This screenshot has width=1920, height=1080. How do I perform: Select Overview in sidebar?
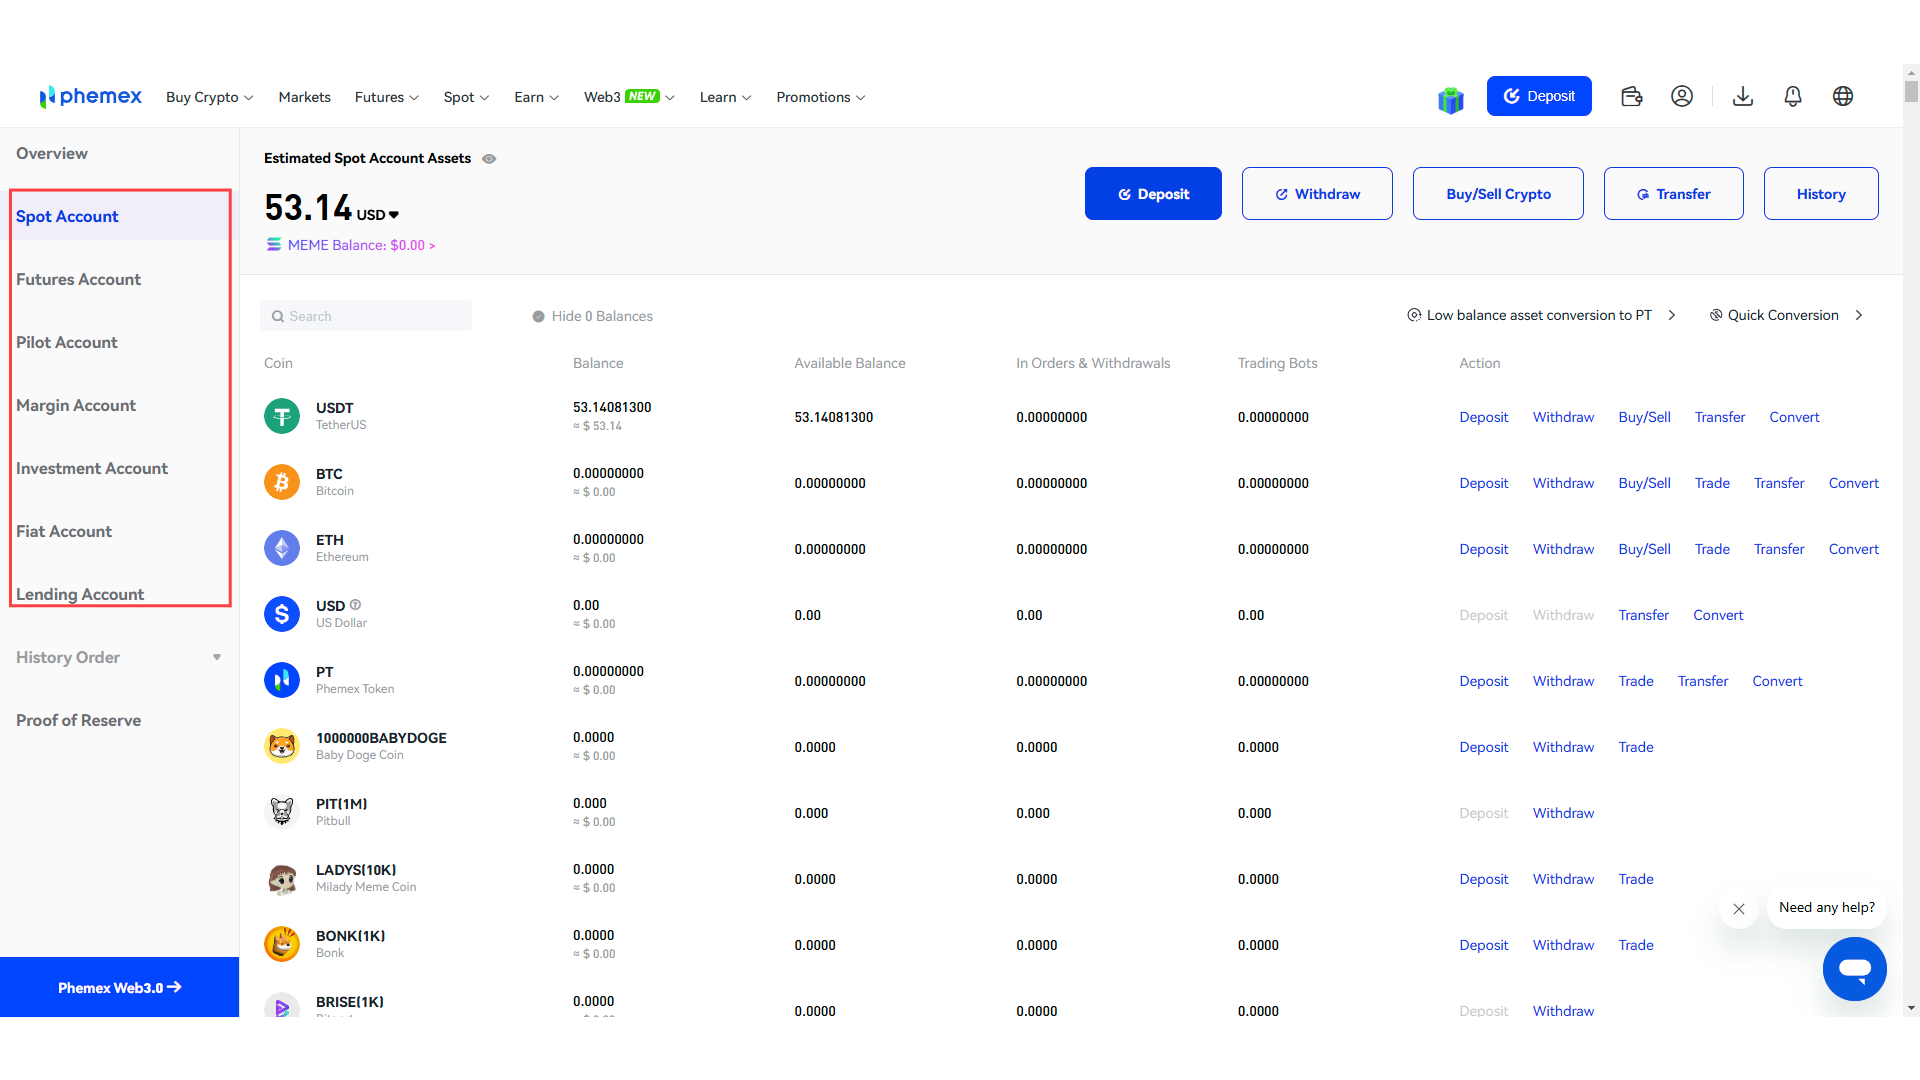coord(52,153)
